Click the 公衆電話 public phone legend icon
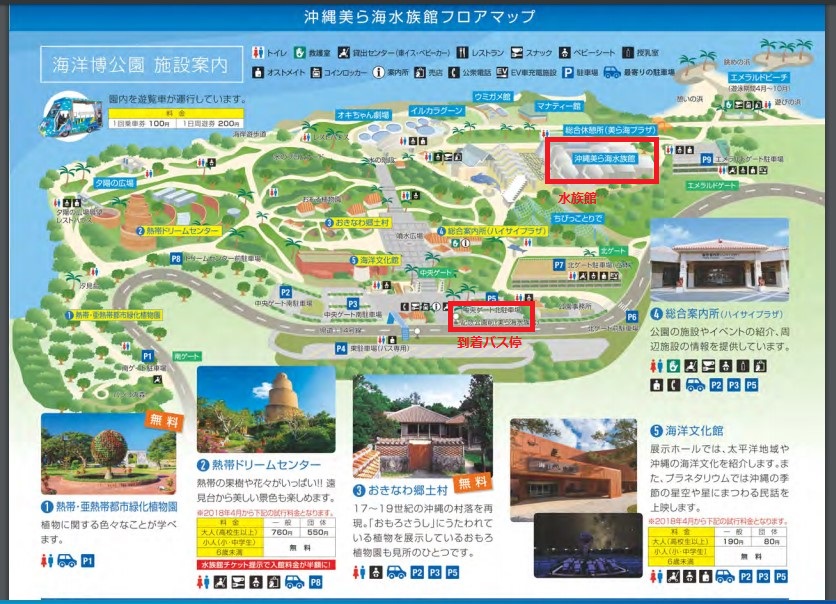 coord(453,72)
